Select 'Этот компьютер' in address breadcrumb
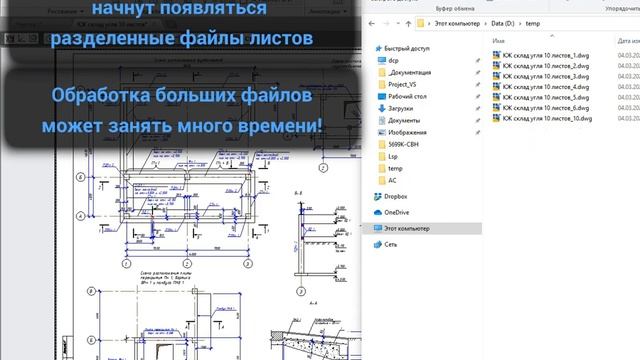 [x=457, y=24]
